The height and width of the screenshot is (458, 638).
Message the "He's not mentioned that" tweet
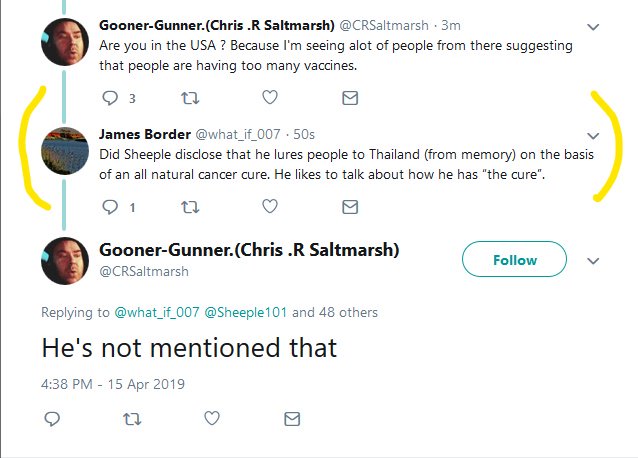(291, 418)
